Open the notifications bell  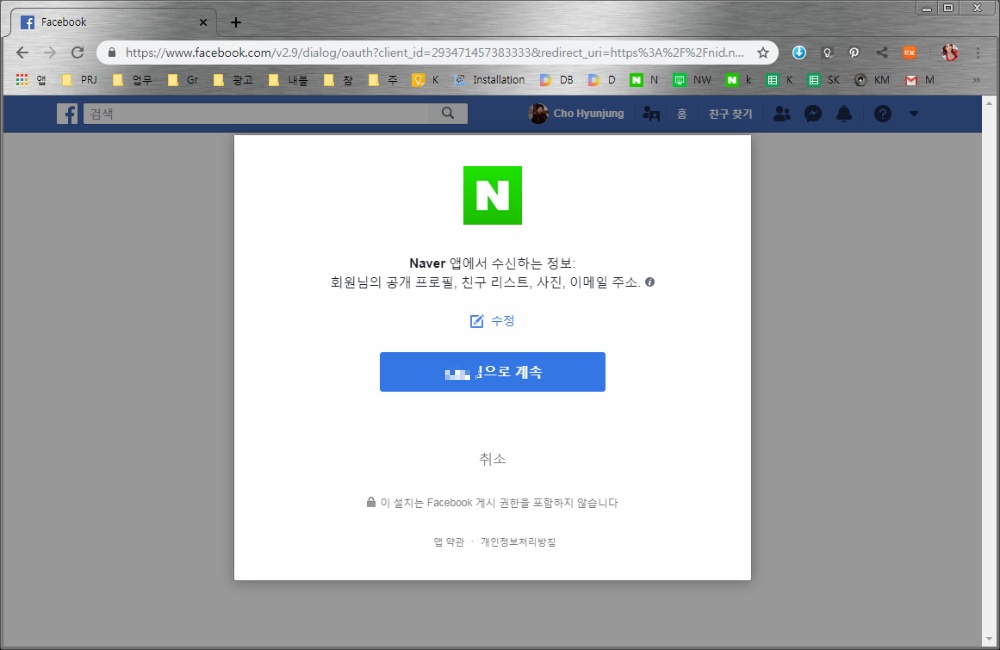(844, 114)
